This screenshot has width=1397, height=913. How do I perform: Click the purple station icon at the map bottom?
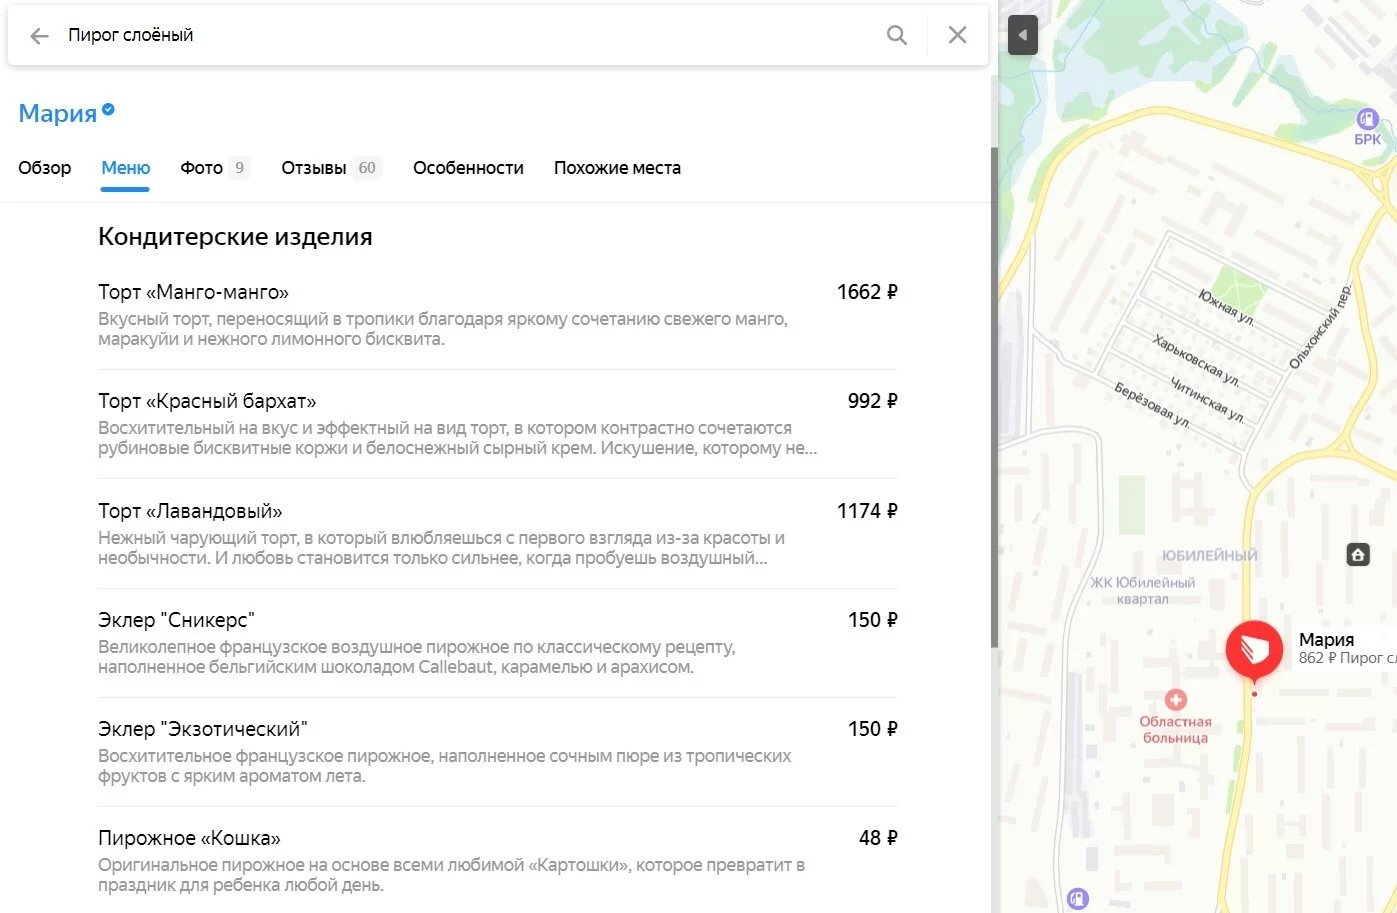pos(1077,898)
